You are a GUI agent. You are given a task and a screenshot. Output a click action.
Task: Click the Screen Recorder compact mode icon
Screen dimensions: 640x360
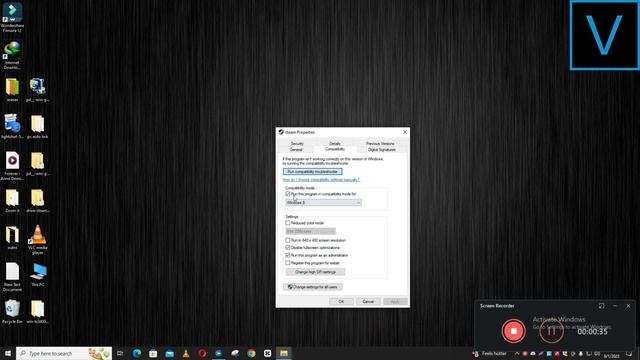[602, 306]
